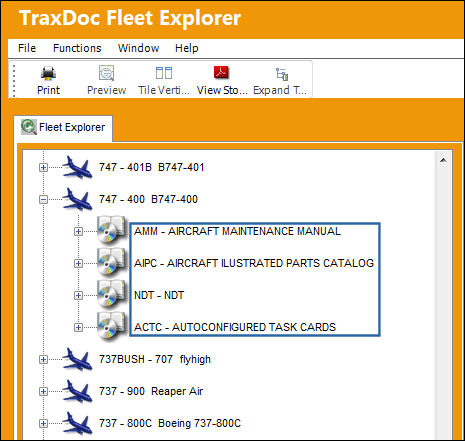Select the NDT - NDT entry
The height and width of the screenshot is (441, 465).
click(159, 295)
